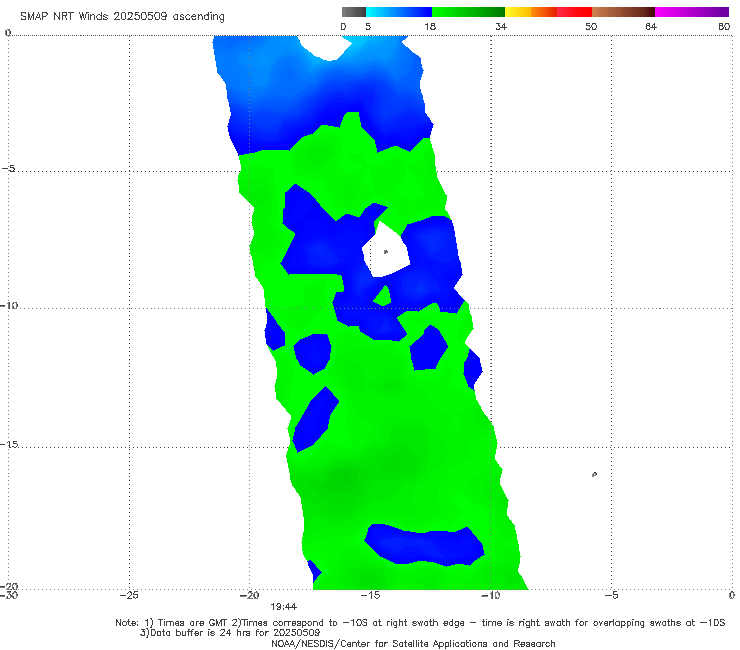Click the longitude axis label '-30'
Screen dimensions: 740x650
[9, 595]
